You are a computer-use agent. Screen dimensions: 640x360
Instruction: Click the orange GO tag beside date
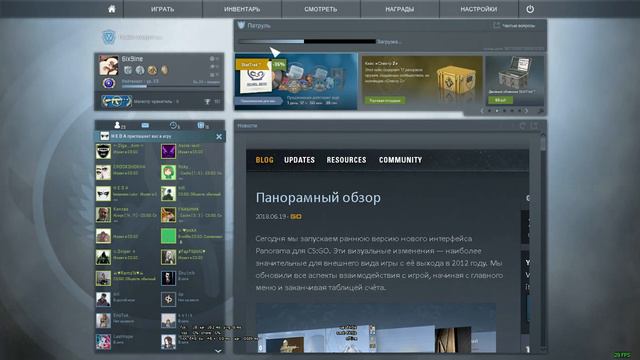296,216
